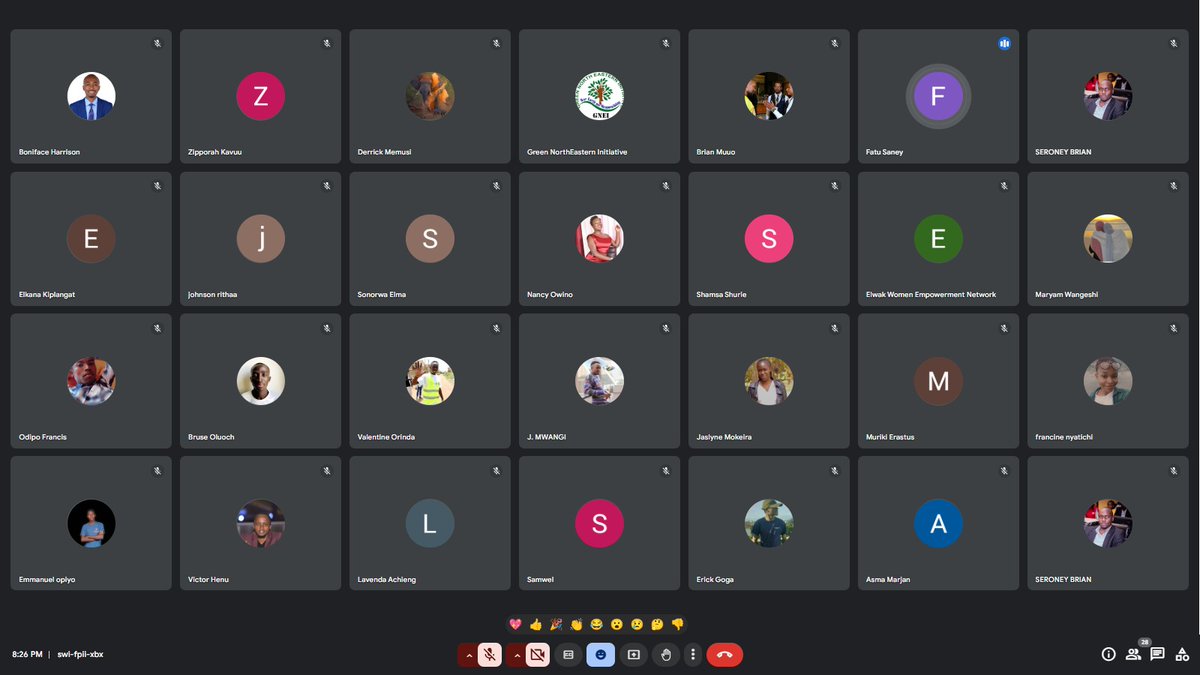Click the M avatar of Muriki Erastus

click(x=938, y=381)
